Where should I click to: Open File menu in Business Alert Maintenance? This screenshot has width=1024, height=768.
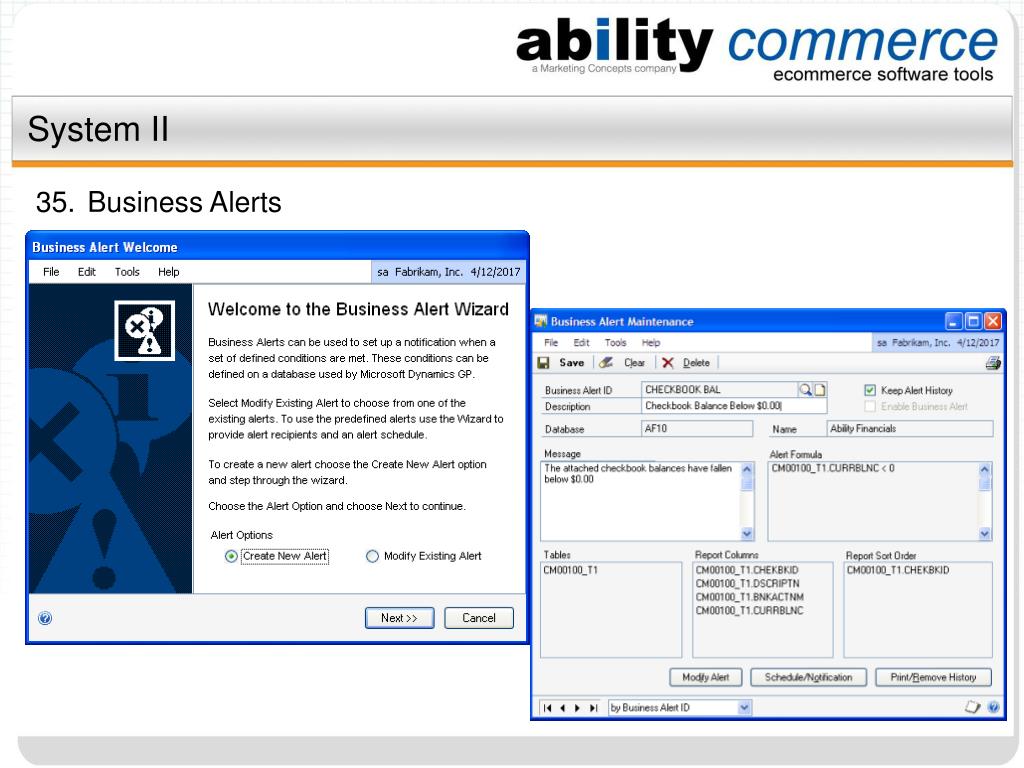(x=551, y=342)
